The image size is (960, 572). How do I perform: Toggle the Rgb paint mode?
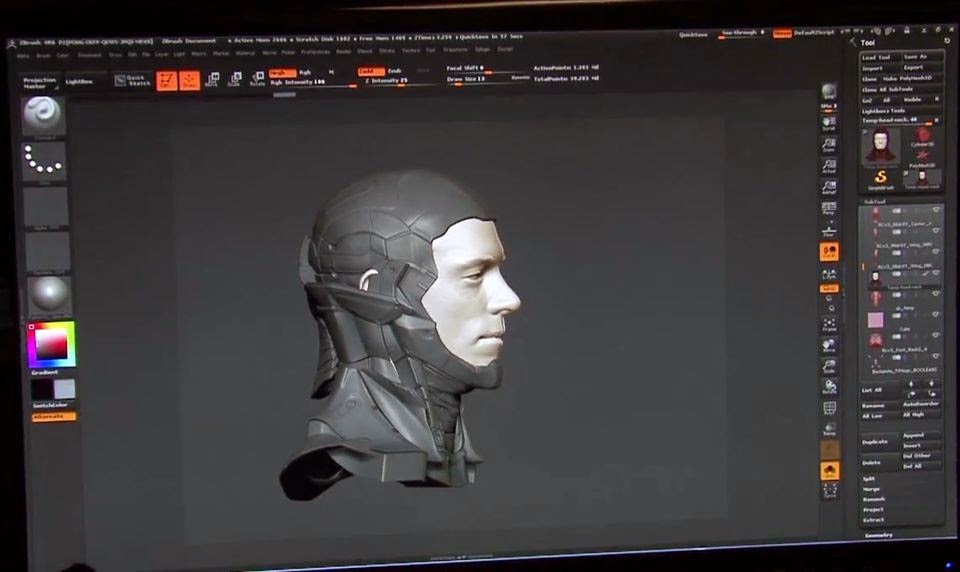click(x=305, y=72)
